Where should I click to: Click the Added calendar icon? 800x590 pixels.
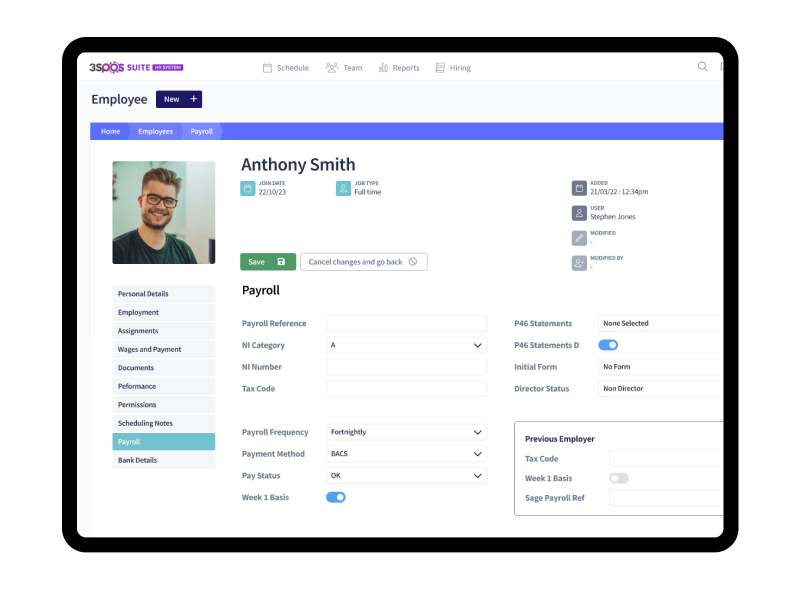[579, 188]
